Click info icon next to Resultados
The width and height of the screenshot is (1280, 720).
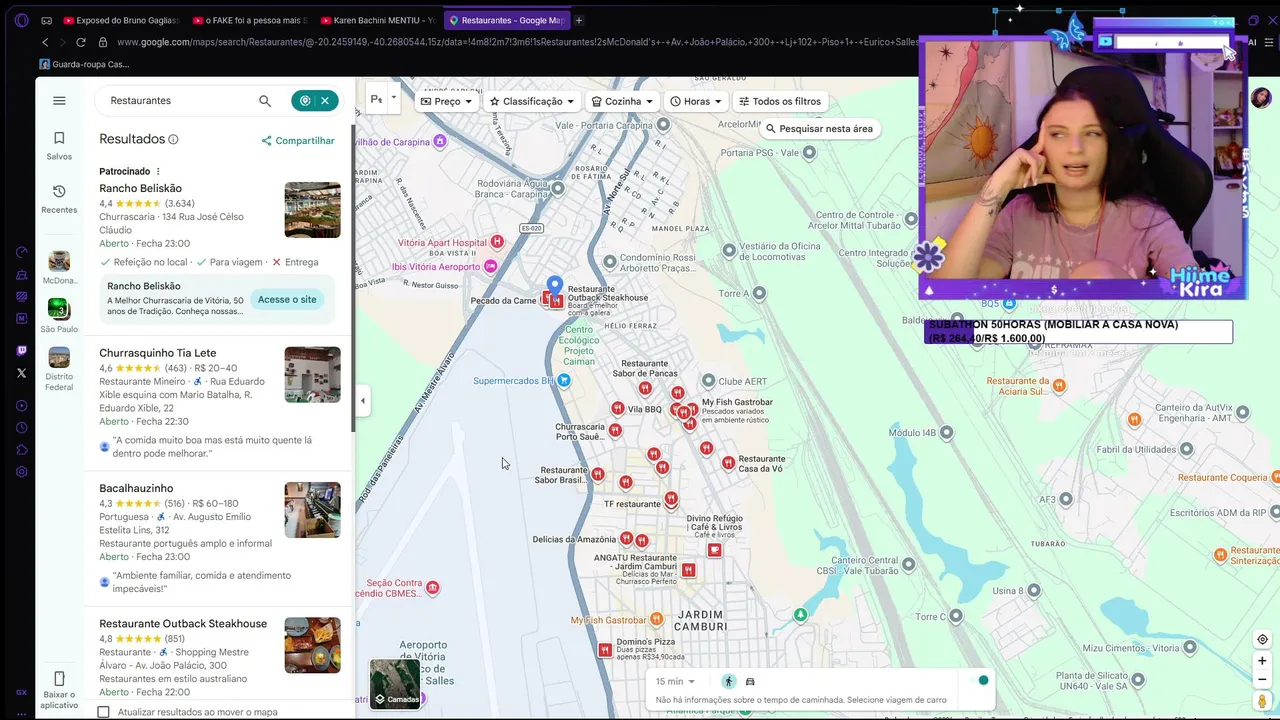tap(173, 140)
